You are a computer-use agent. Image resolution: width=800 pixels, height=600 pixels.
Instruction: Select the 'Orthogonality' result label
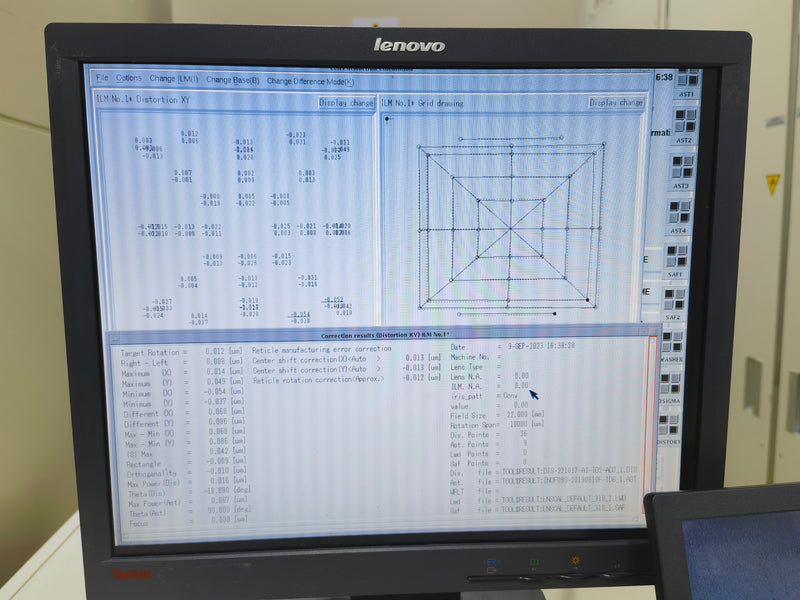152,474
